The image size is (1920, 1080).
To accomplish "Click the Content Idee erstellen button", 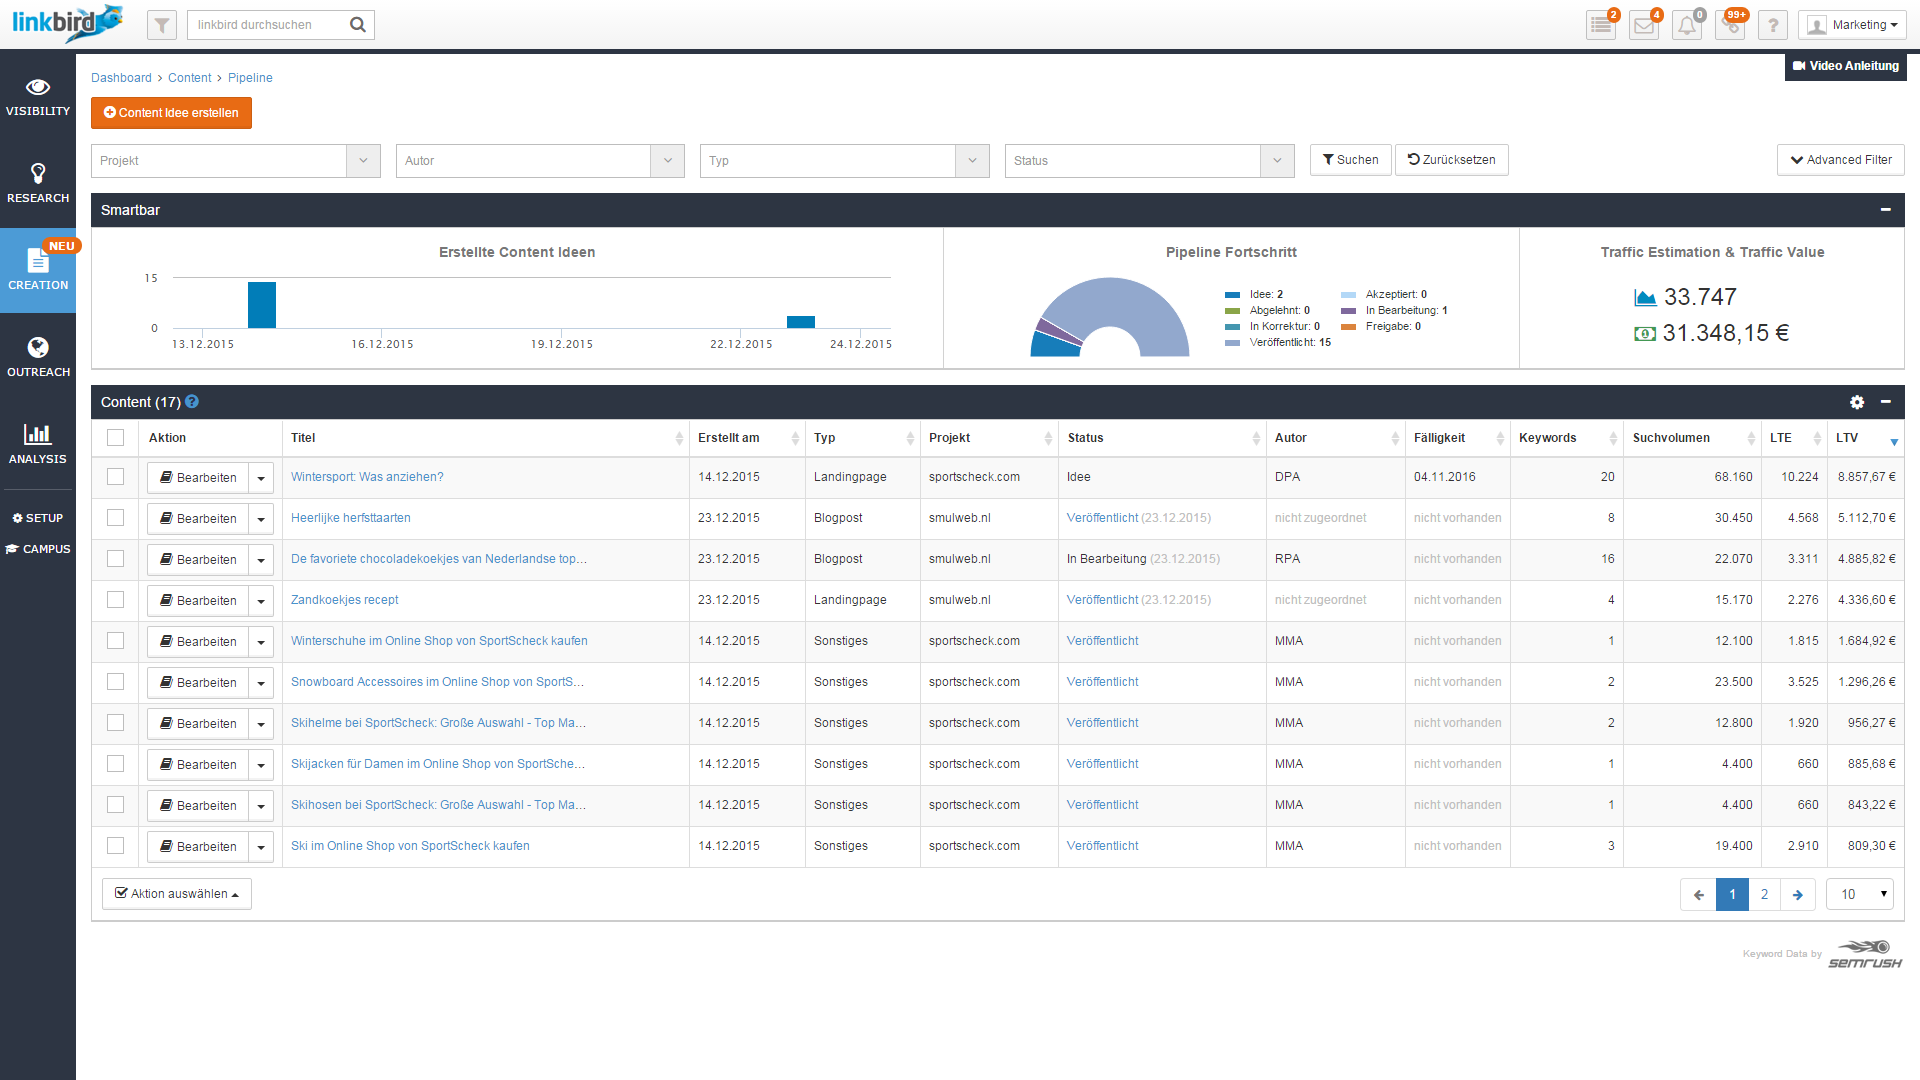I will pyautogui.click(x=171, y=113).
